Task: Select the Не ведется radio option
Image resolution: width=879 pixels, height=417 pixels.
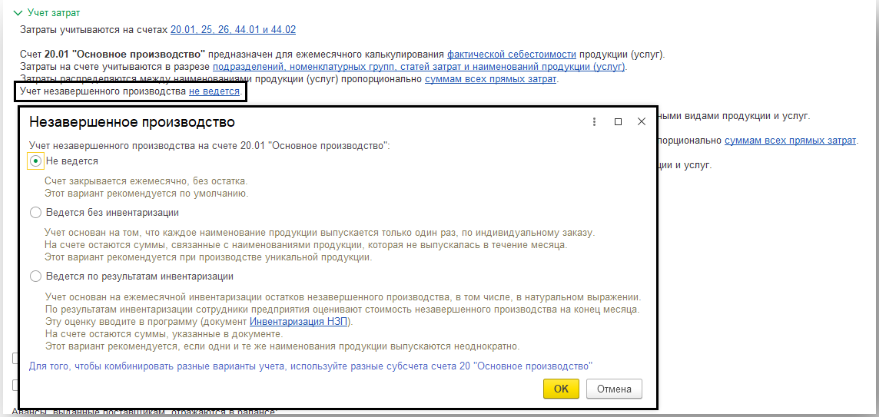Action: 36,160
